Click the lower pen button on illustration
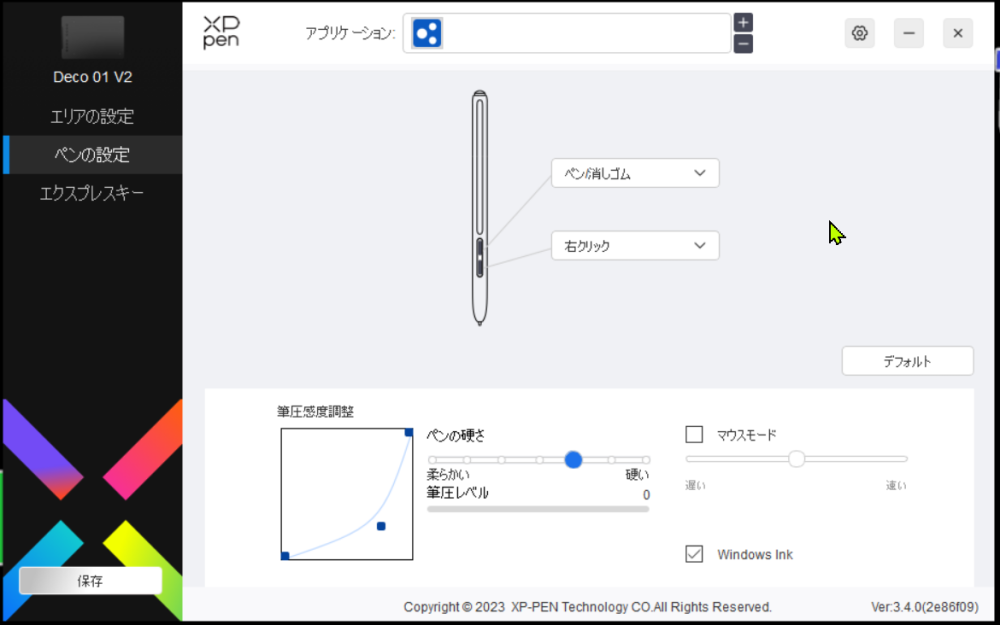This screenshot has height=625, width=1000. (x=479, y=267)
